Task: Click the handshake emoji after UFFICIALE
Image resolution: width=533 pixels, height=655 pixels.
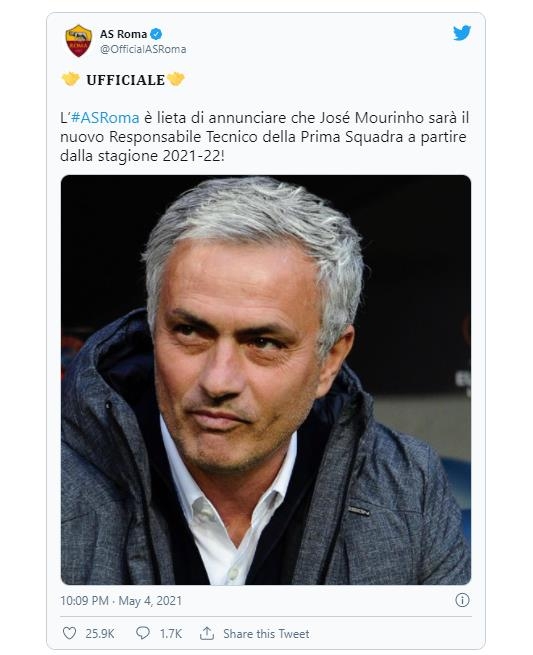Action: (176, 79)
